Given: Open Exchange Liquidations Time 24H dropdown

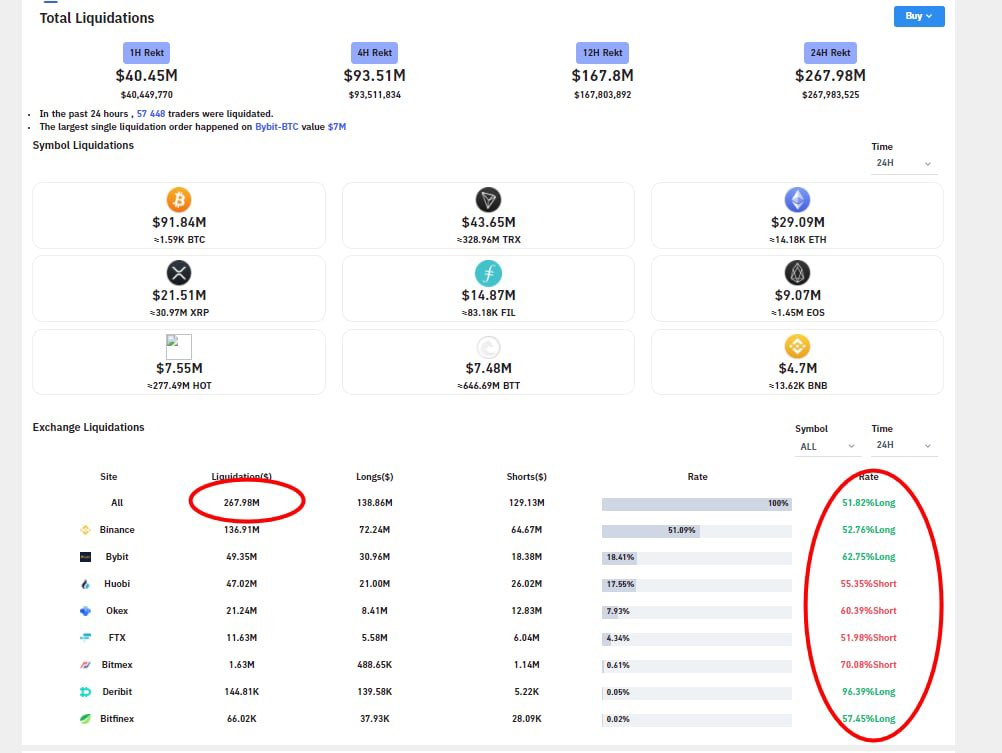Looking at the screenshot, I should click(904, 446).
